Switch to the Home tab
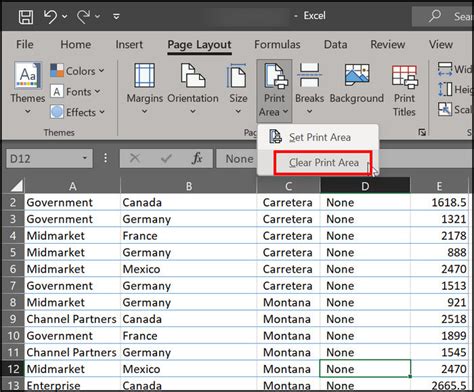Viewport: 474px width, 392px height. pos(76,44)
